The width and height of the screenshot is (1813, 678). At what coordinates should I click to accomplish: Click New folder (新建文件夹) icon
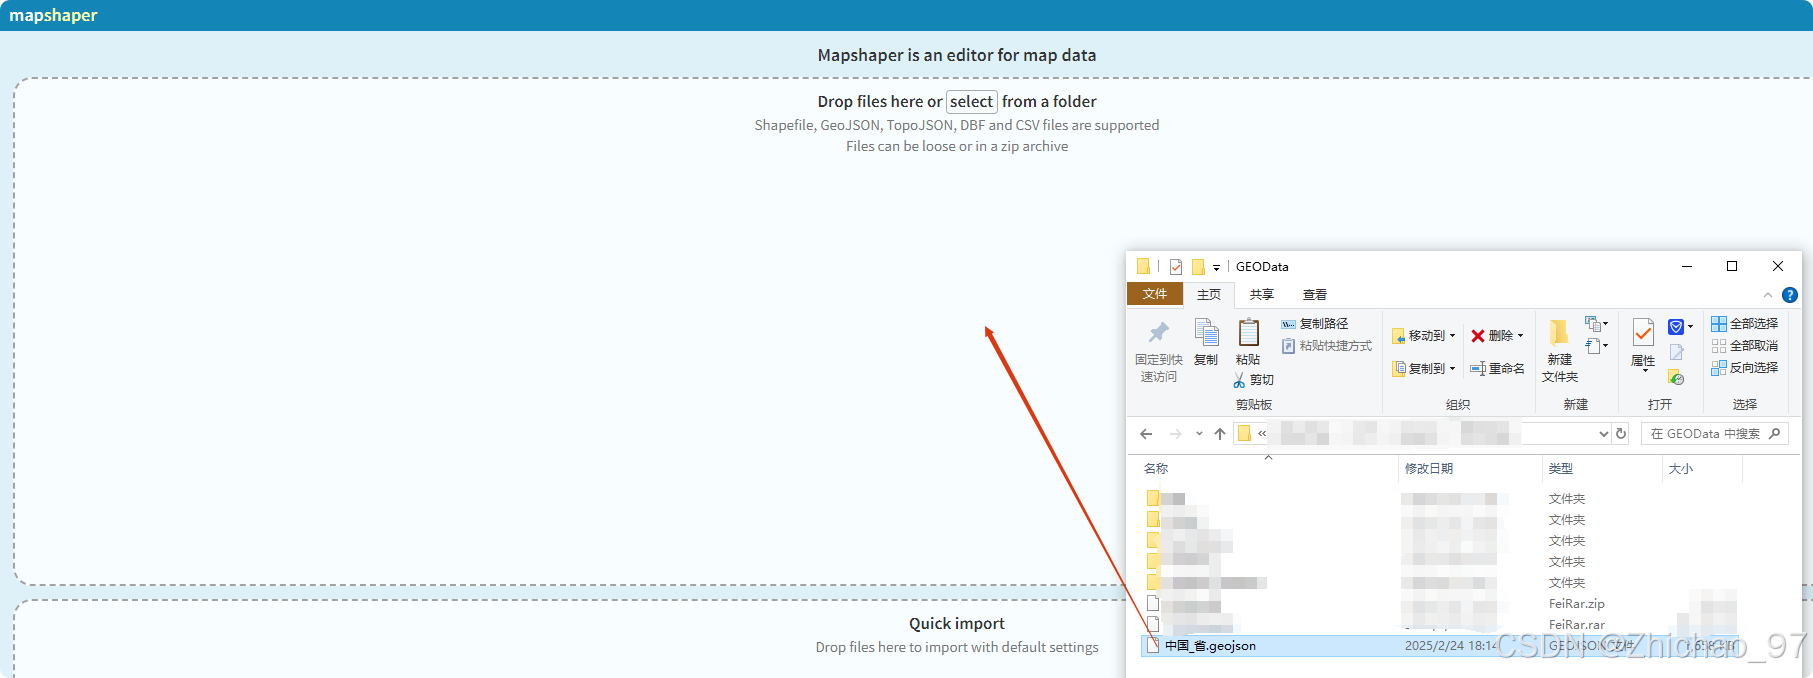(1559, 333)
